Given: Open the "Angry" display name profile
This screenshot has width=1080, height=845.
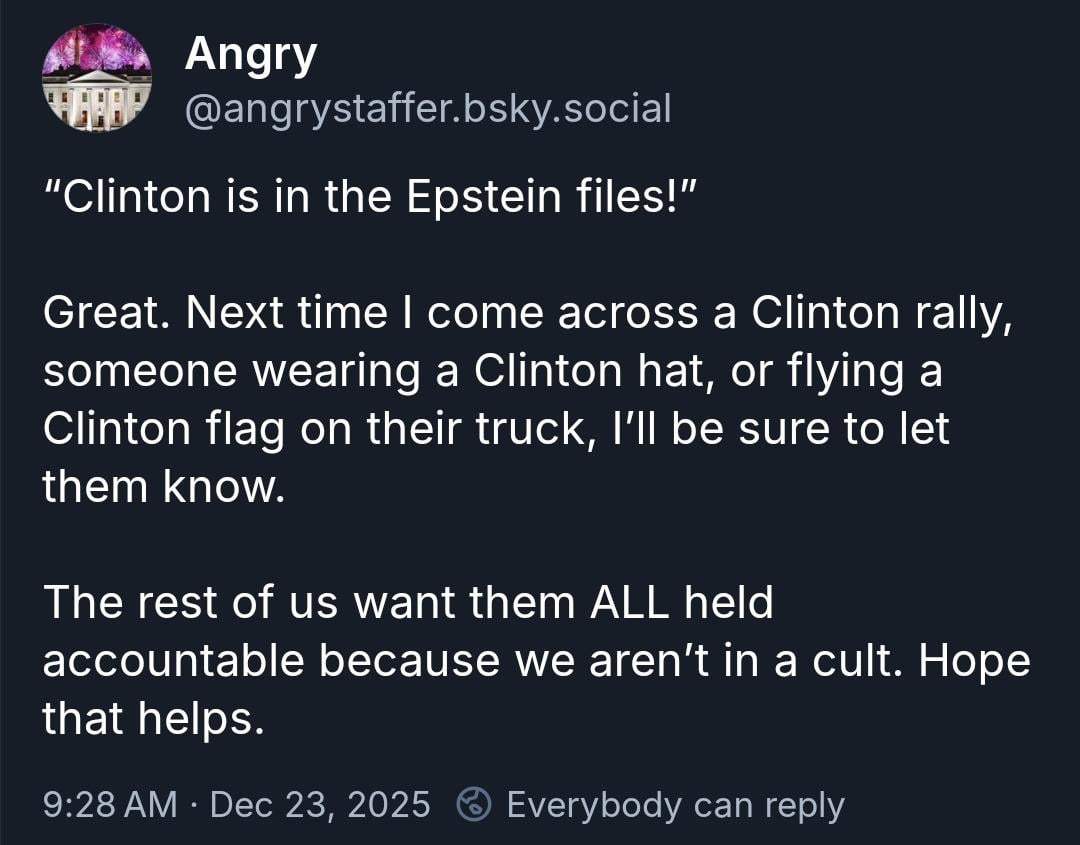Looking at the screenshot, I should pyautogui.click(x=250, y=55).
